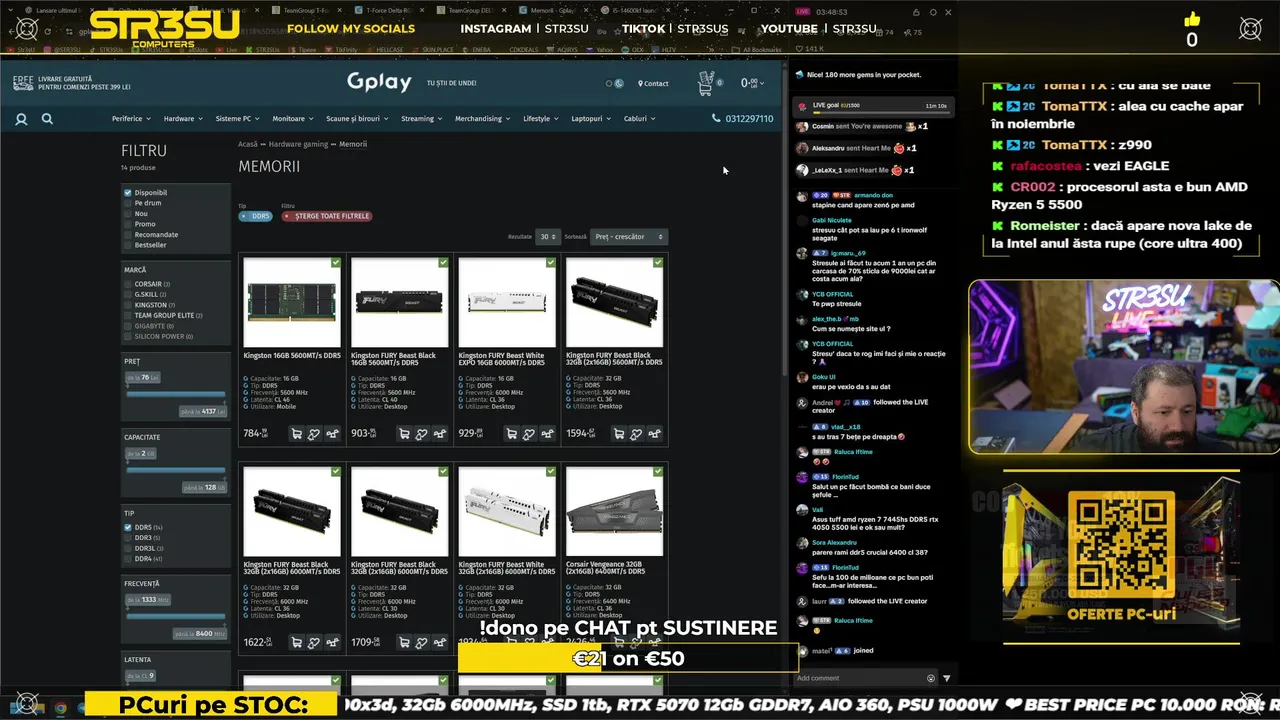Click ȘTERGE TOATE FILTRELE button
1280x720 pixels.
(x=327, y=216)
